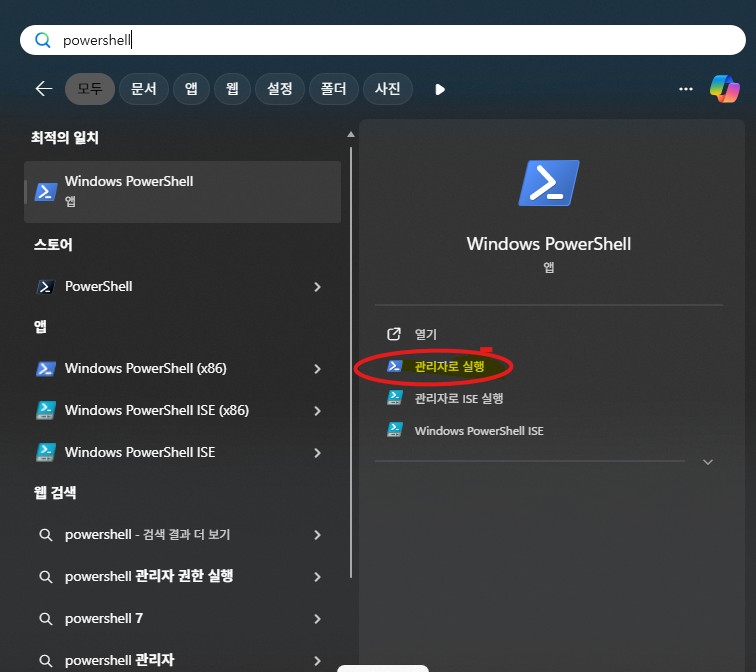
Task: Expand the Windows PowerShell (x86) chevron
Action: (317, 369)
